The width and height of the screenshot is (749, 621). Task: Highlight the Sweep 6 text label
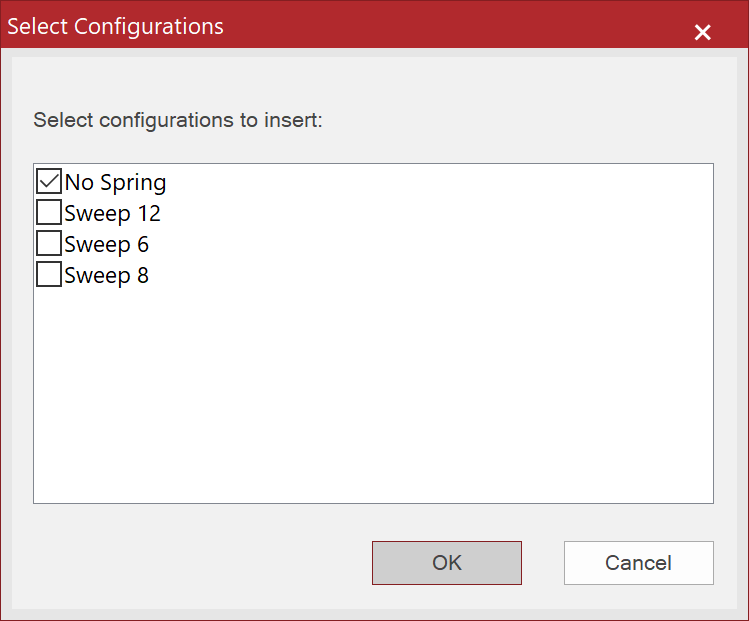point(107,245)
